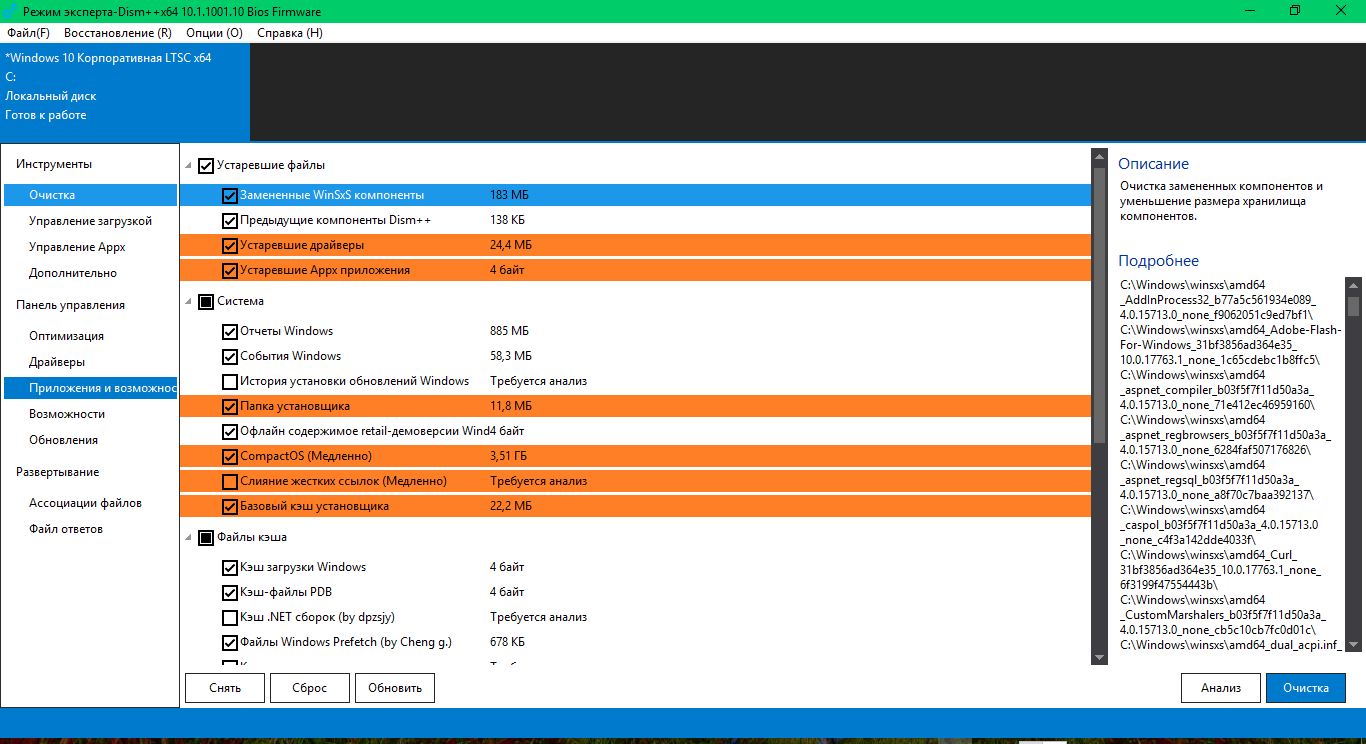The width and height of the screenshot is (1366, 744).
Task: Uncheck Замененные WinSxS компоненты
Action: [229, 195]
